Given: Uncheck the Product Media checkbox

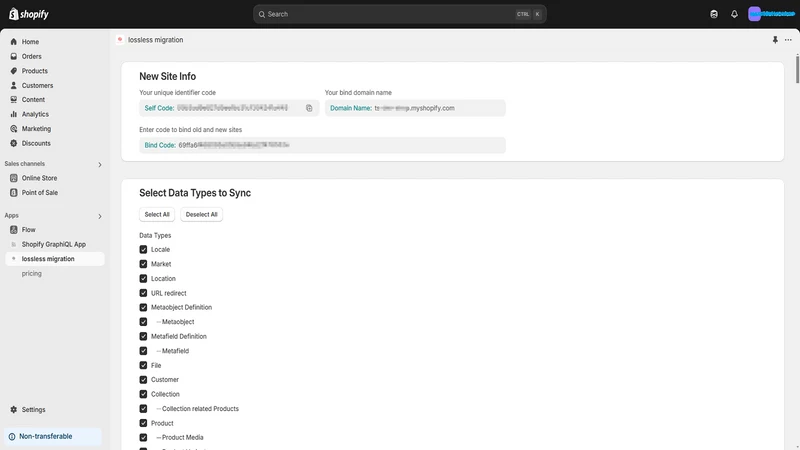Looking at the screenshot, I should [x=143, y=438].
